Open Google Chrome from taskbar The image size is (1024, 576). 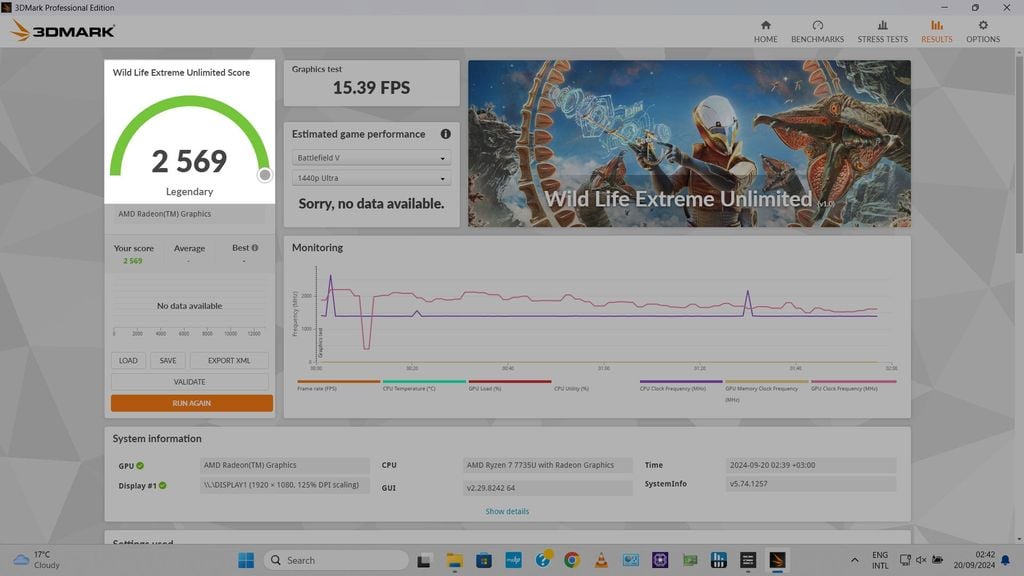coord(571,560)
